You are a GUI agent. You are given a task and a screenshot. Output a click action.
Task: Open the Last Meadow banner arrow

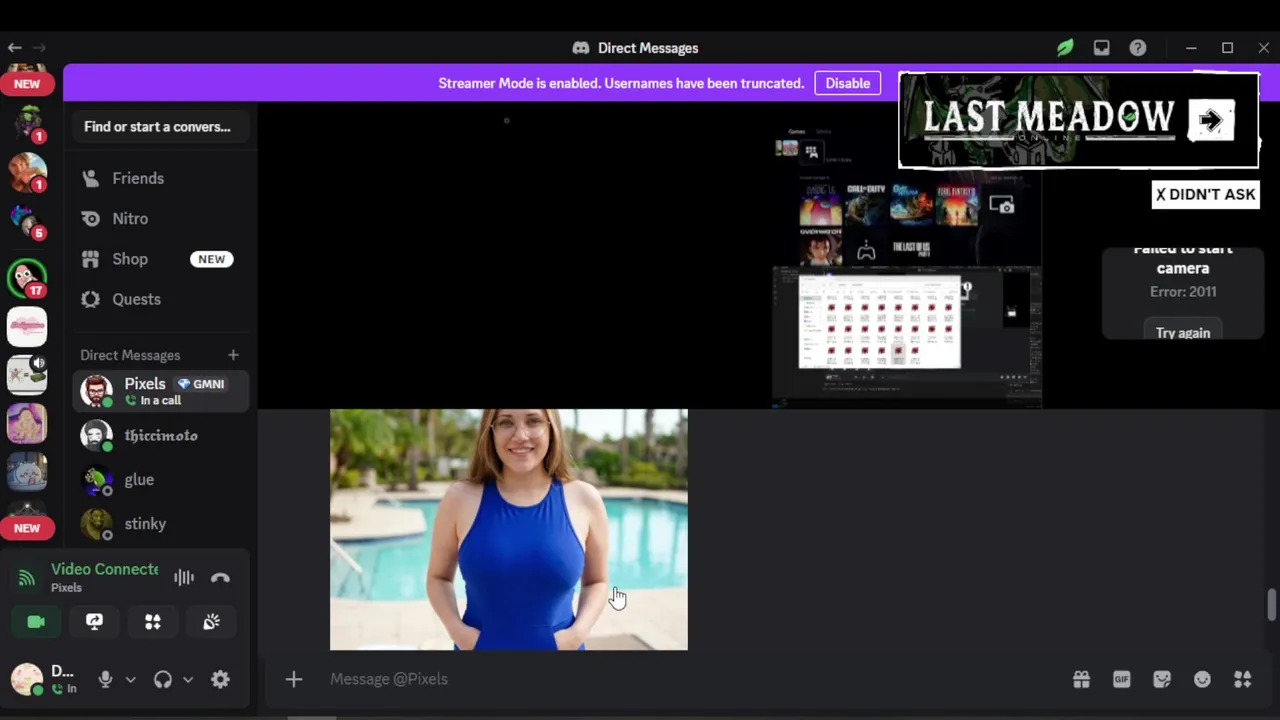click(1210, 121)
